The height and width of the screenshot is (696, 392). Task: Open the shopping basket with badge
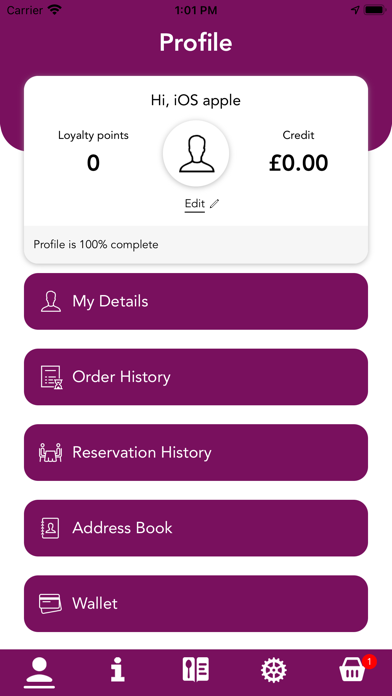[x=354, y=668]
